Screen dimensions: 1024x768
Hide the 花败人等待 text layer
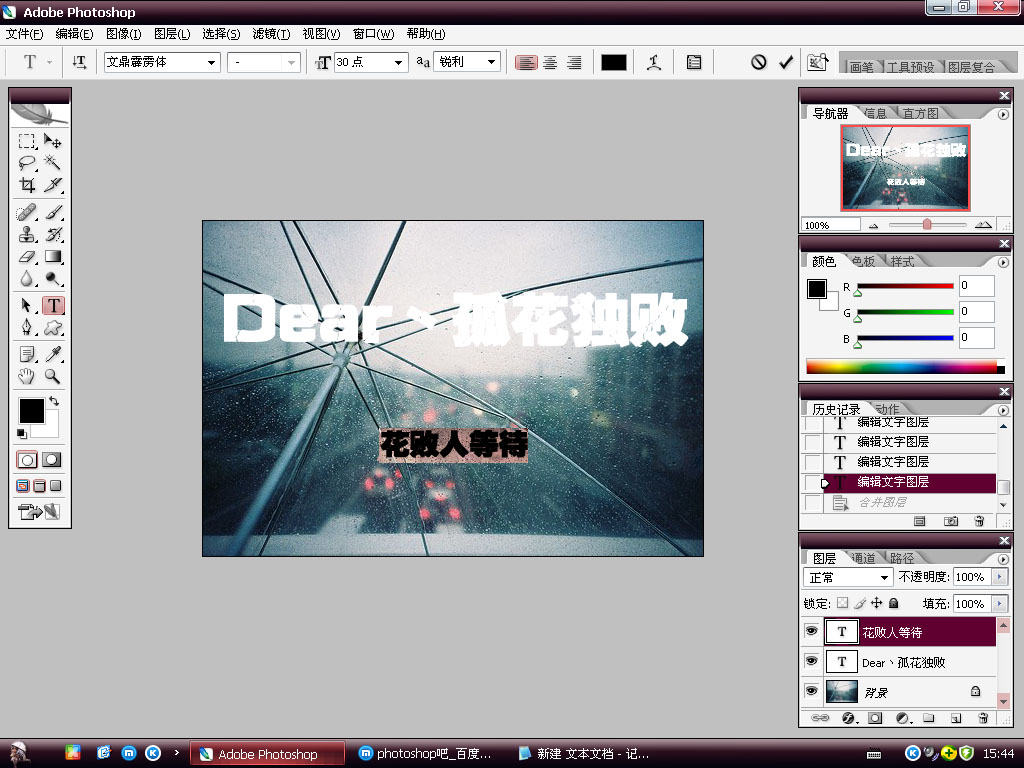[811, 632]
